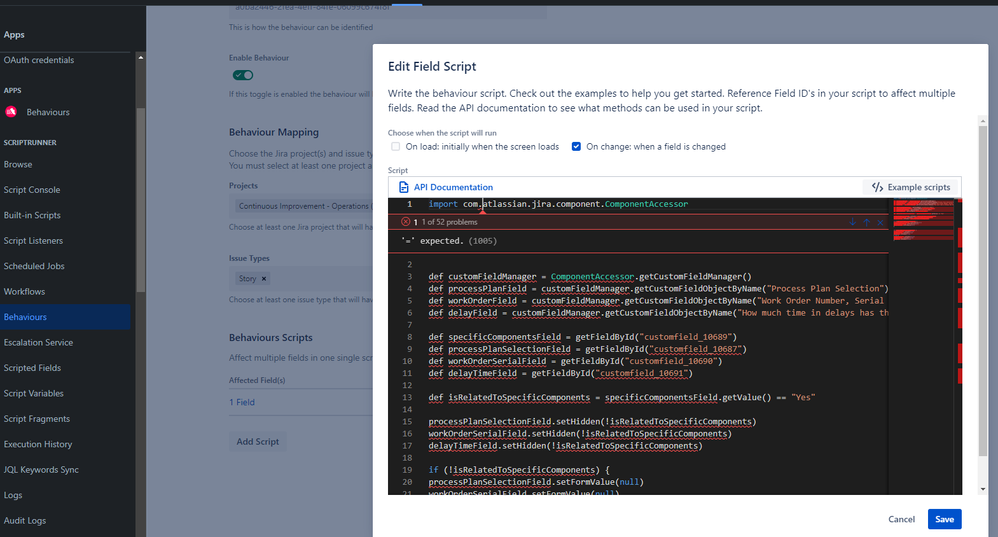Click the Issue Types selection field
Image resolution: width=998 pixels, height=537 pixels.
pos(300,279)
